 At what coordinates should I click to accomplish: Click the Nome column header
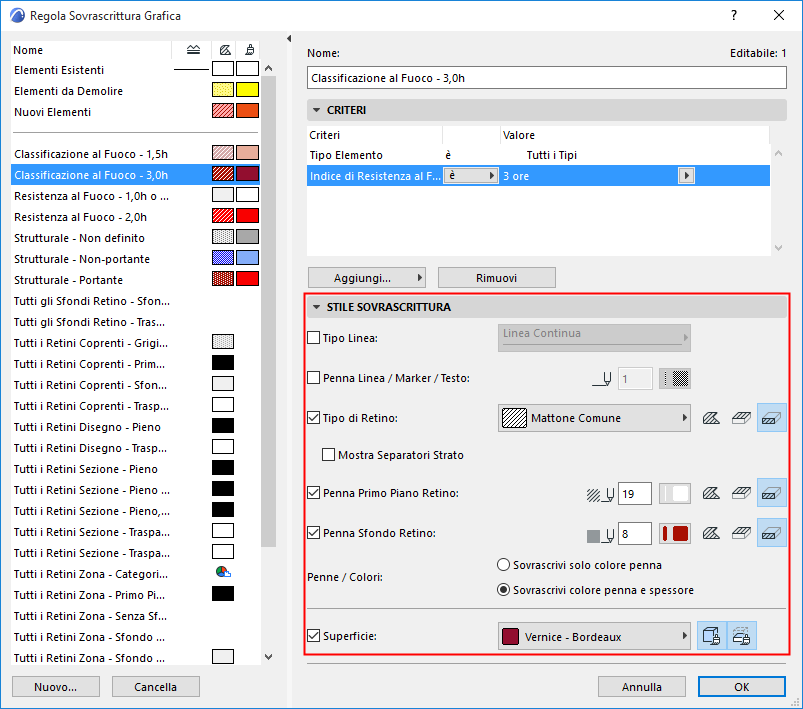coord(91,50)
